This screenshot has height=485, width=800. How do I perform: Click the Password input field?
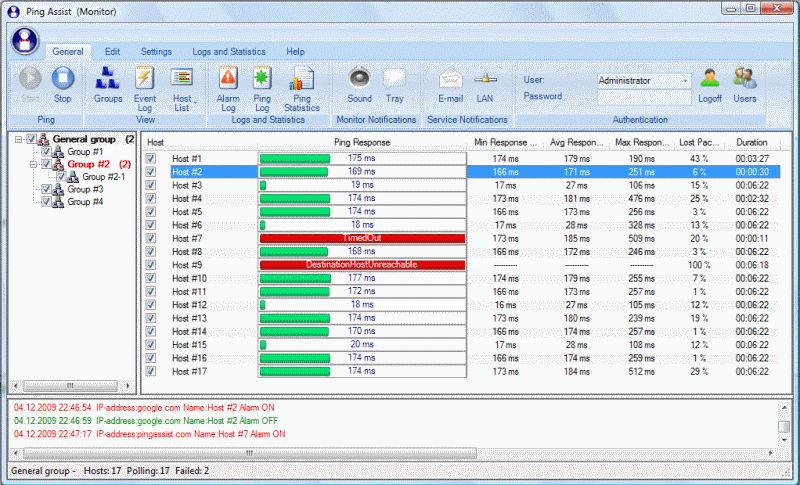[x=644, y=97]
